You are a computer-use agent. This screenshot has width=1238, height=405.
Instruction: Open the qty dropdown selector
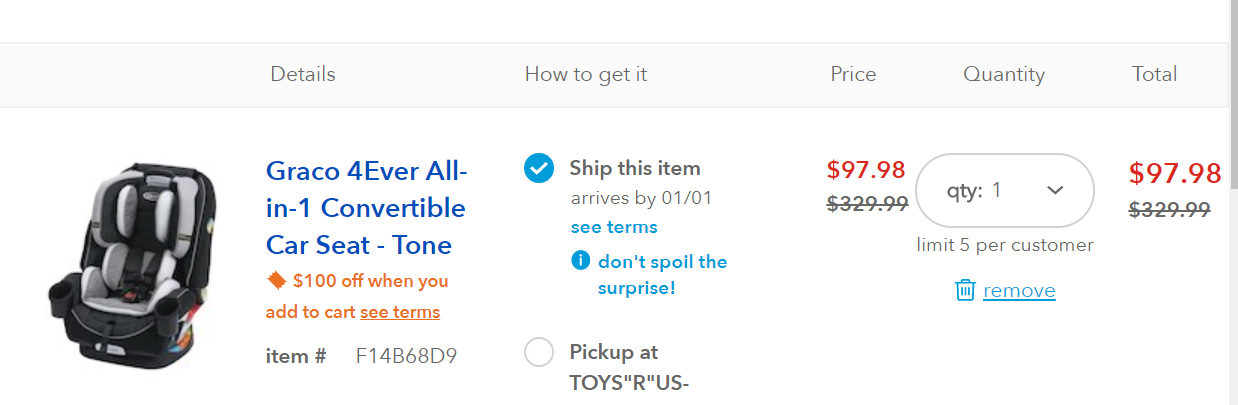[1004, 190]
